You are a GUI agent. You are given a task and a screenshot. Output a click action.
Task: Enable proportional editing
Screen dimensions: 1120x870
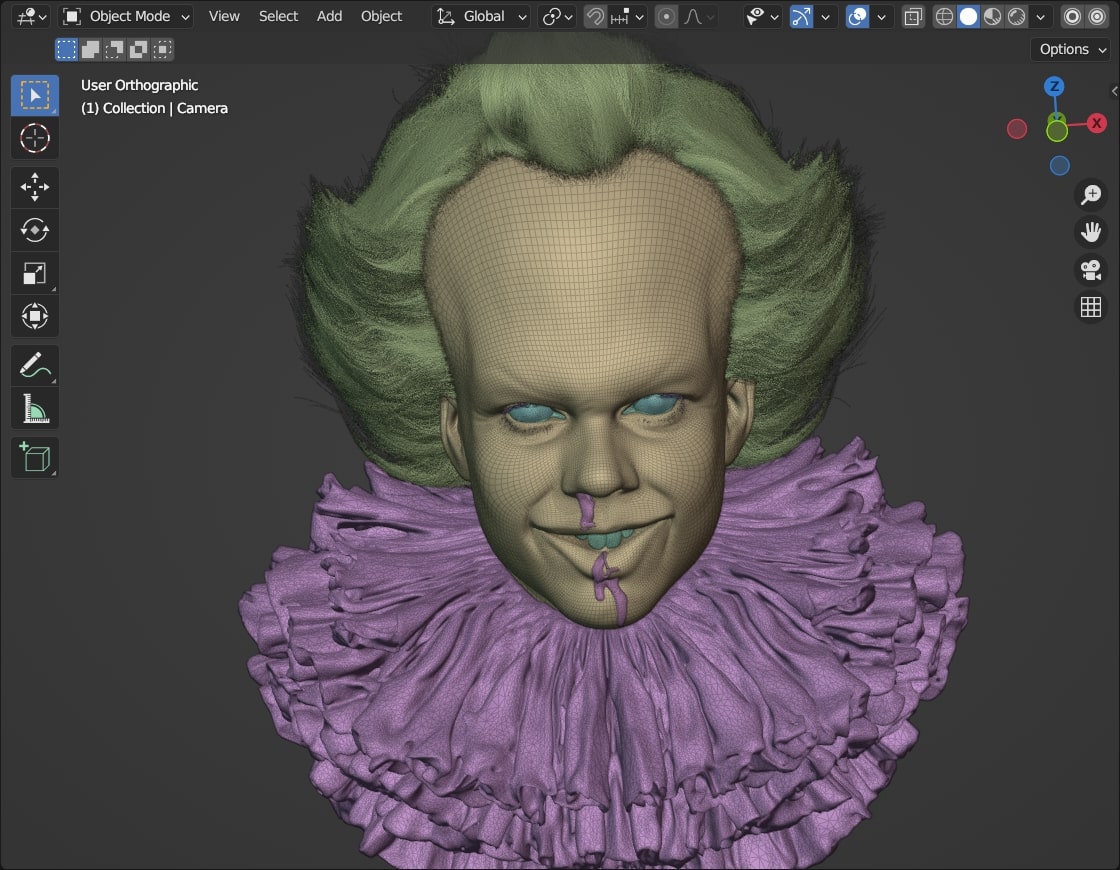point(667,16)
